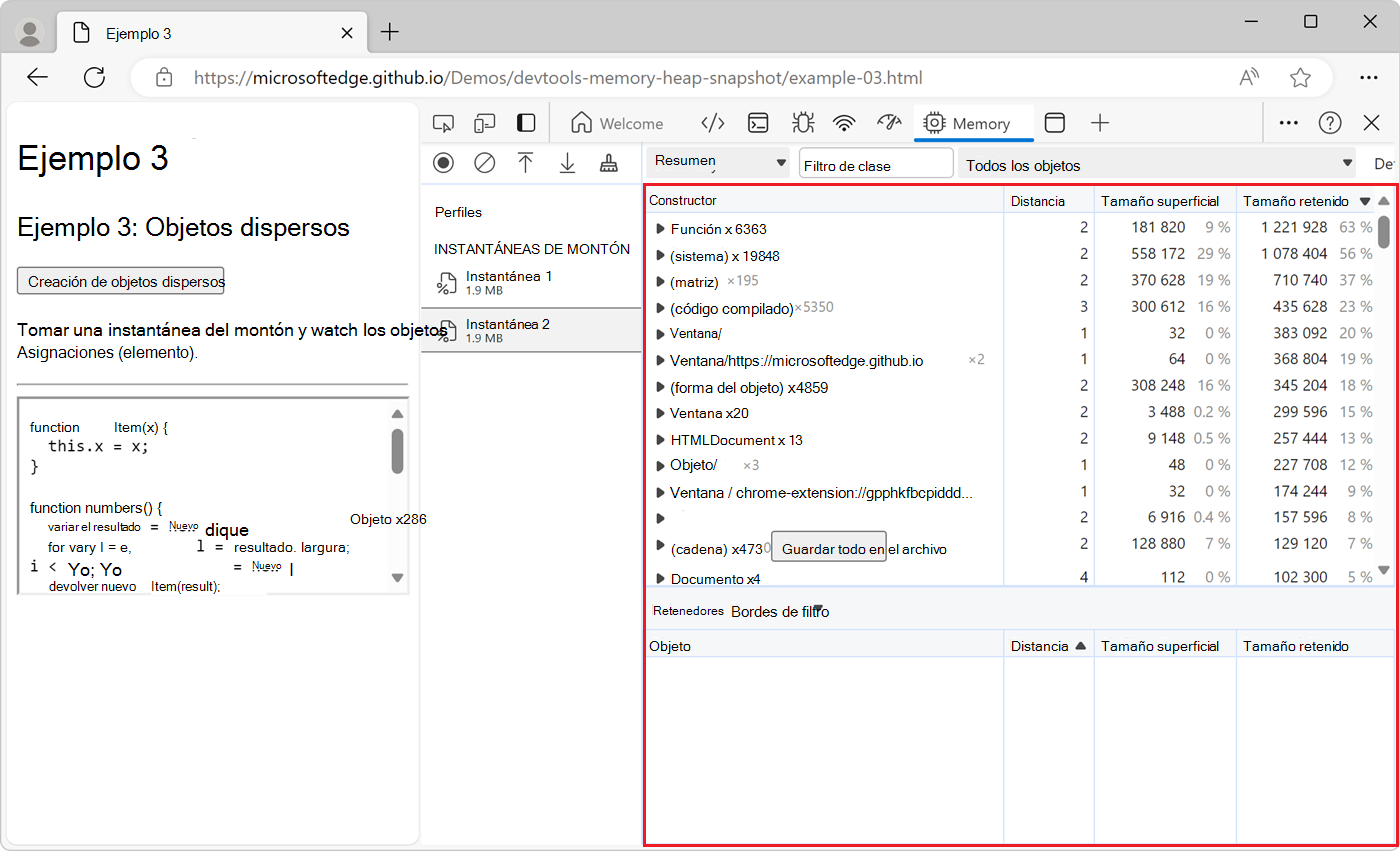
Task: Click the clear all profiles icon
Action: pos(485,163)
